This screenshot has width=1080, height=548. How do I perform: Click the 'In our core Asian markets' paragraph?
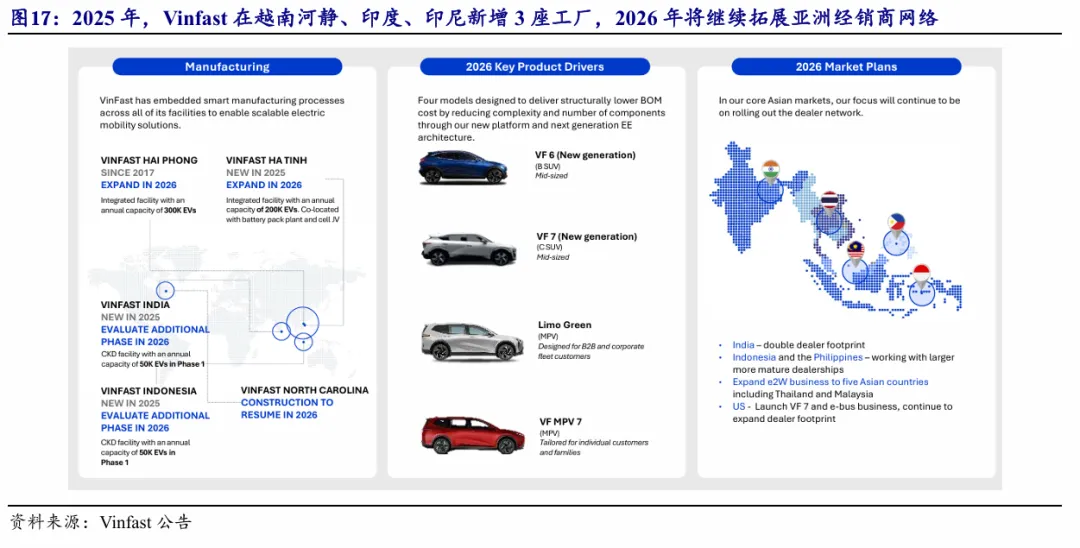pyautogui.click(x=839, y=107)
